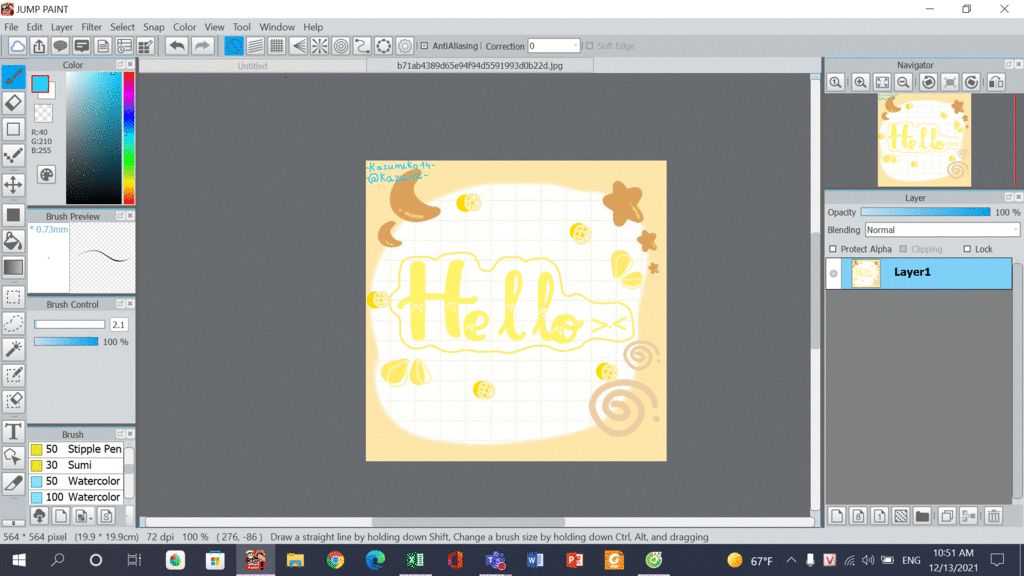Select the 30 Sumi brush
Image resolution: width=1024 pixels, height=576 pixels.
click(76, 465)
